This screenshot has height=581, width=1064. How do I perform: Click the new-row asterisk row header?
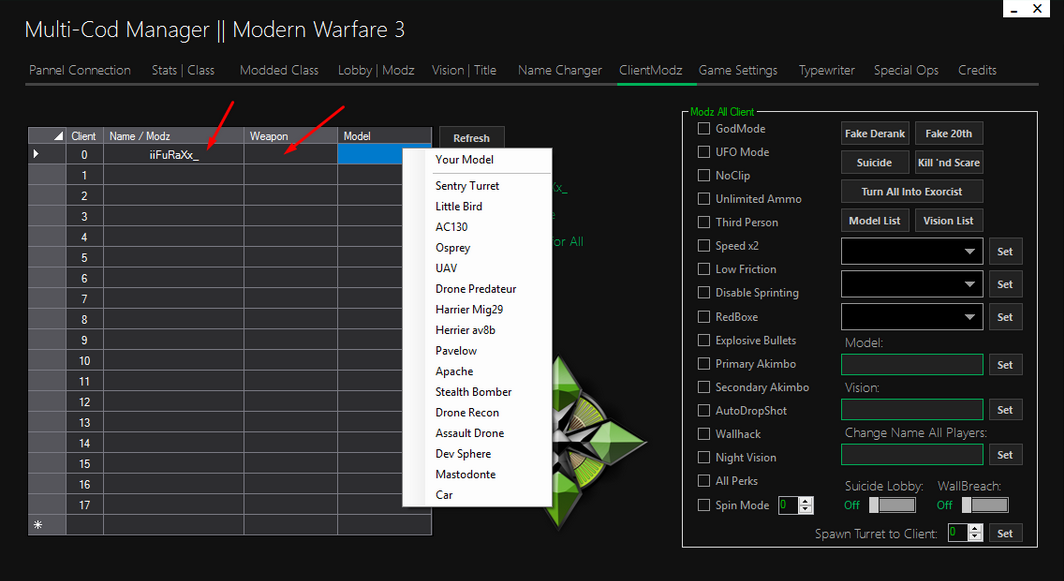38,525
